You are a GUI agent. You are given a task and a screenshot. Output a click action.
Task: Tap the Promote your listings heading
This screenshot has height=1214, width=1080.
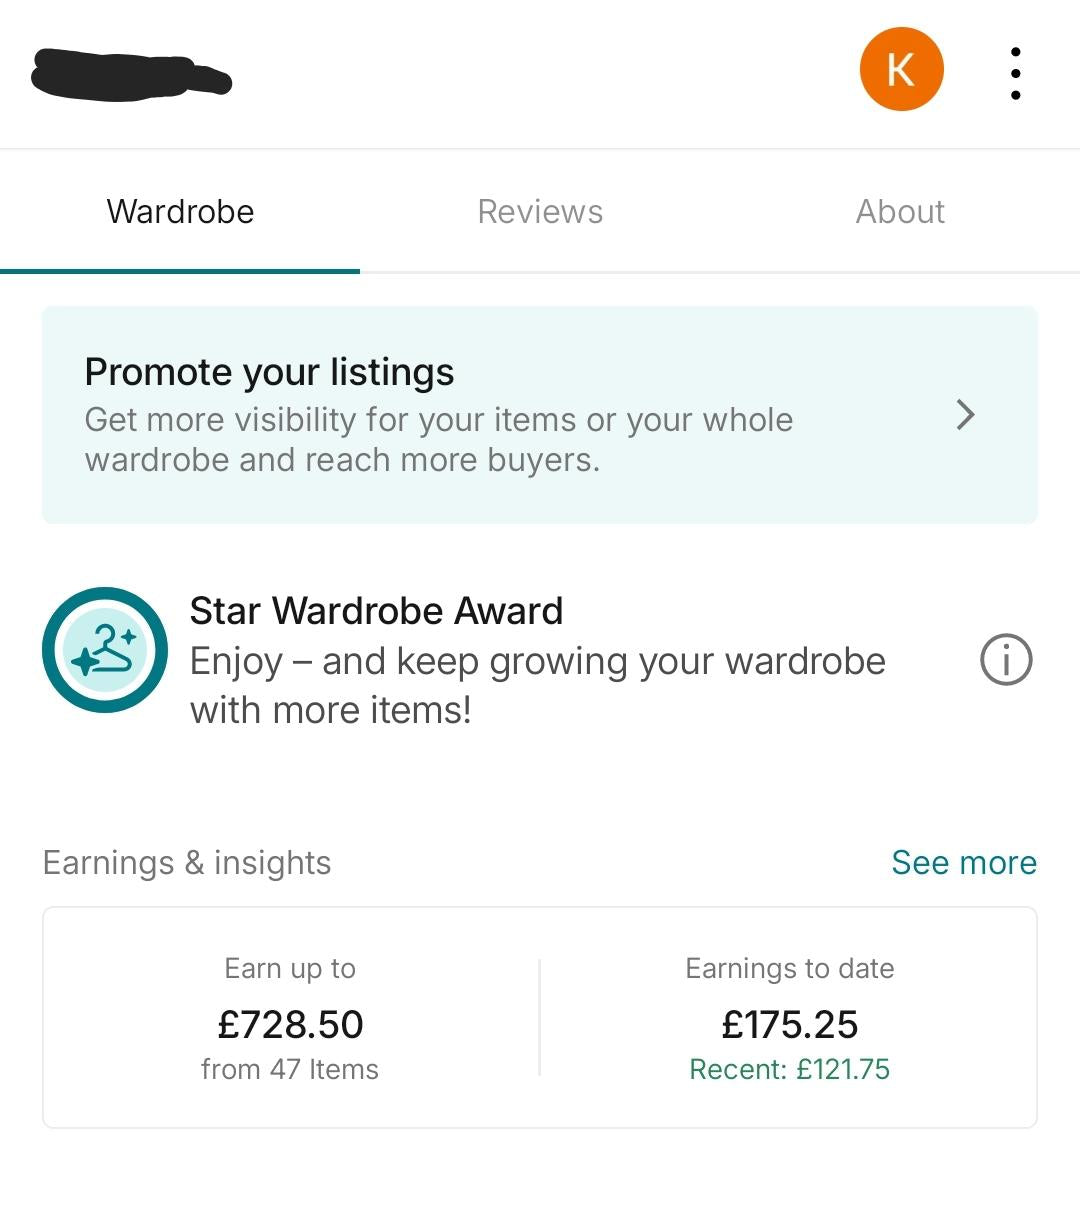pos(269,372)
